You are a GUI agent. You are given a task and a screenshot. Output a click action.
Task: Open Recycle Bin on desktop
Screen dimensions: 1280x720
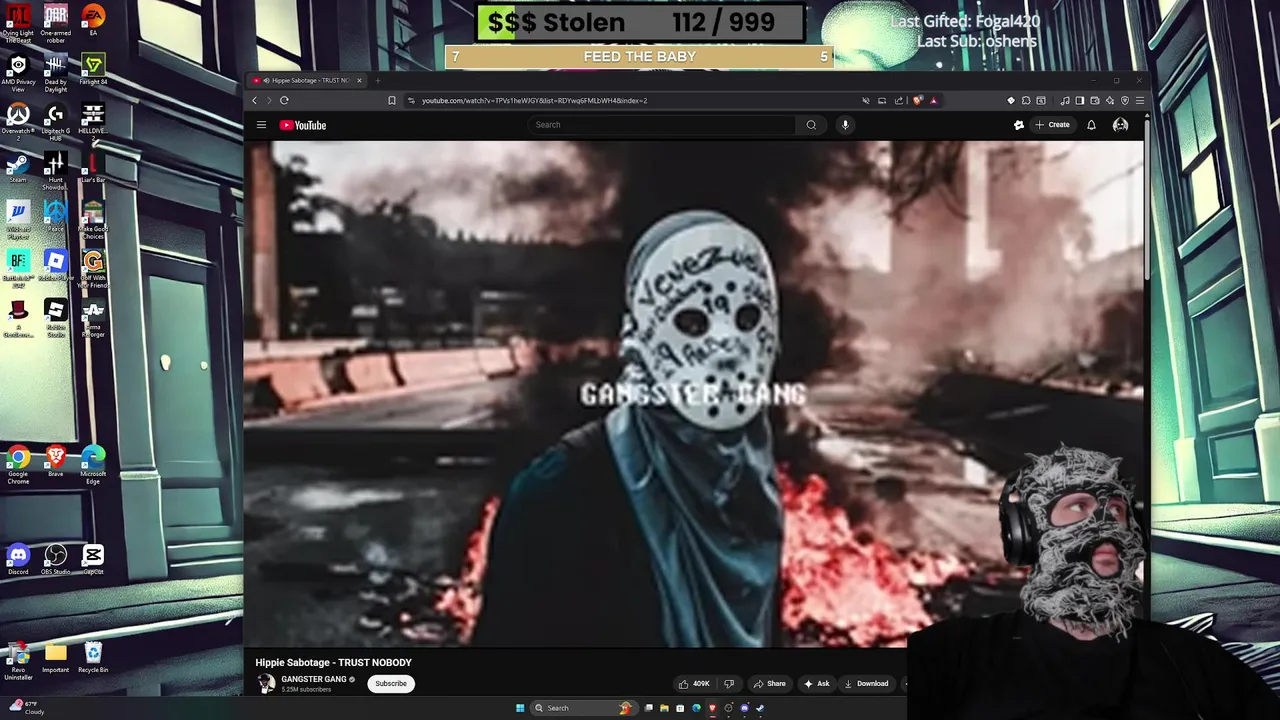pyautogui.click(x=93, y=657)
